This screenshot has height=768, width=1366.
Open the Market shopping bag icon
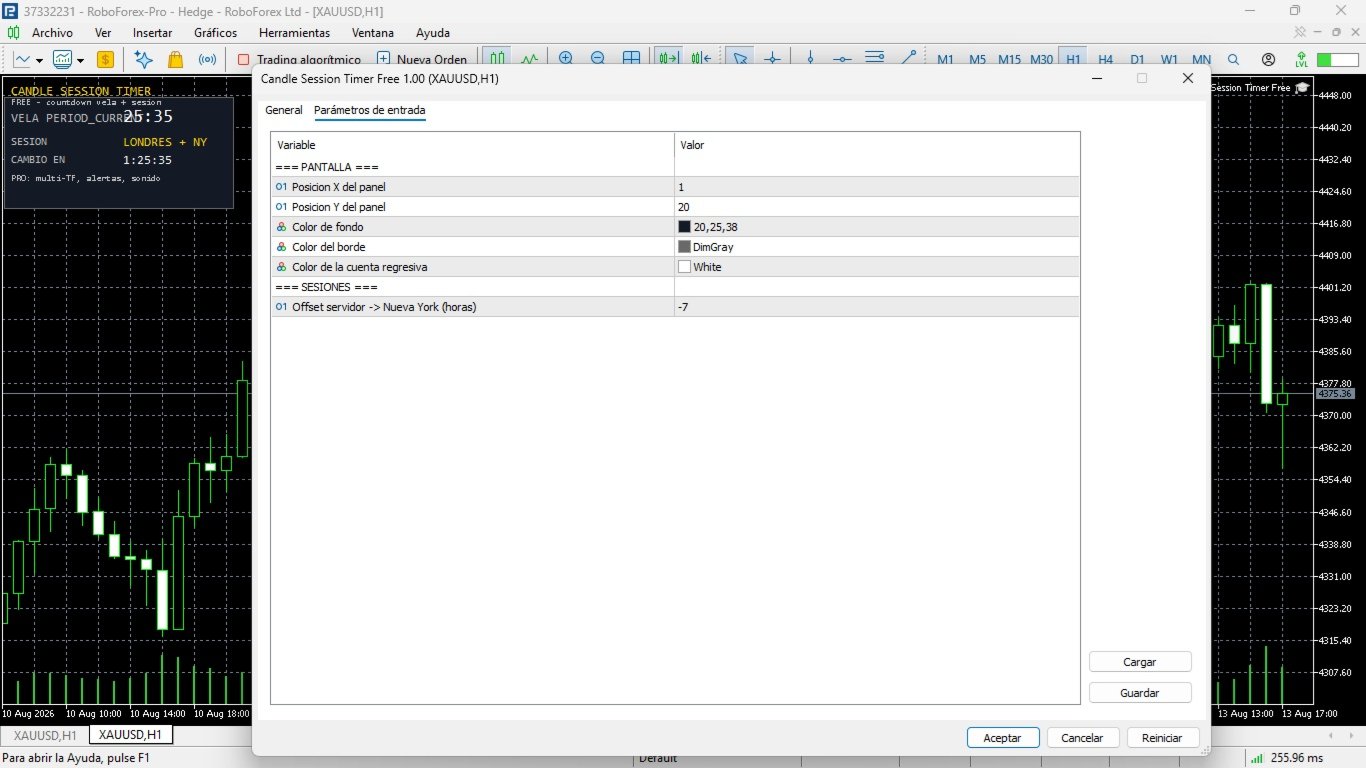point(175,59)
